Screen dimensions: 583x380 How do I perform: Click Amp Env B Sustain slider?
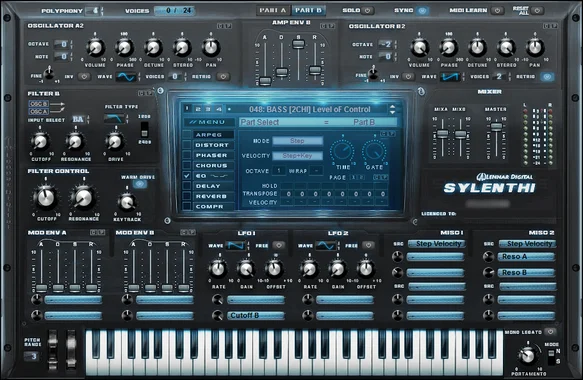click(x=298, y=45)
